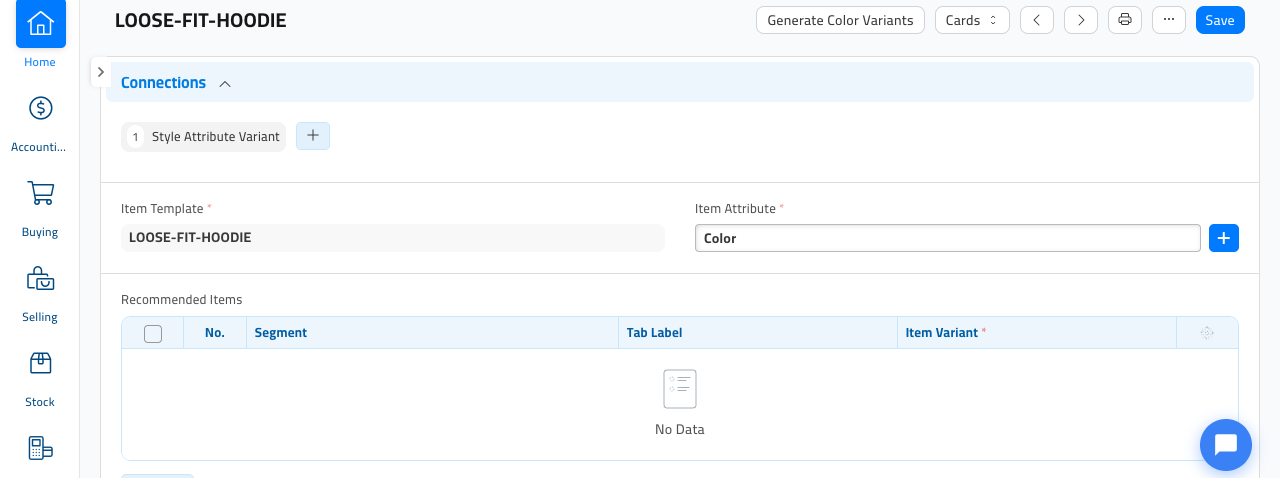Image resolution: width=1280 pixels, height=478 pixels.
Task: Open the three-dots more options menu
Action: (x=1169, y=20)
